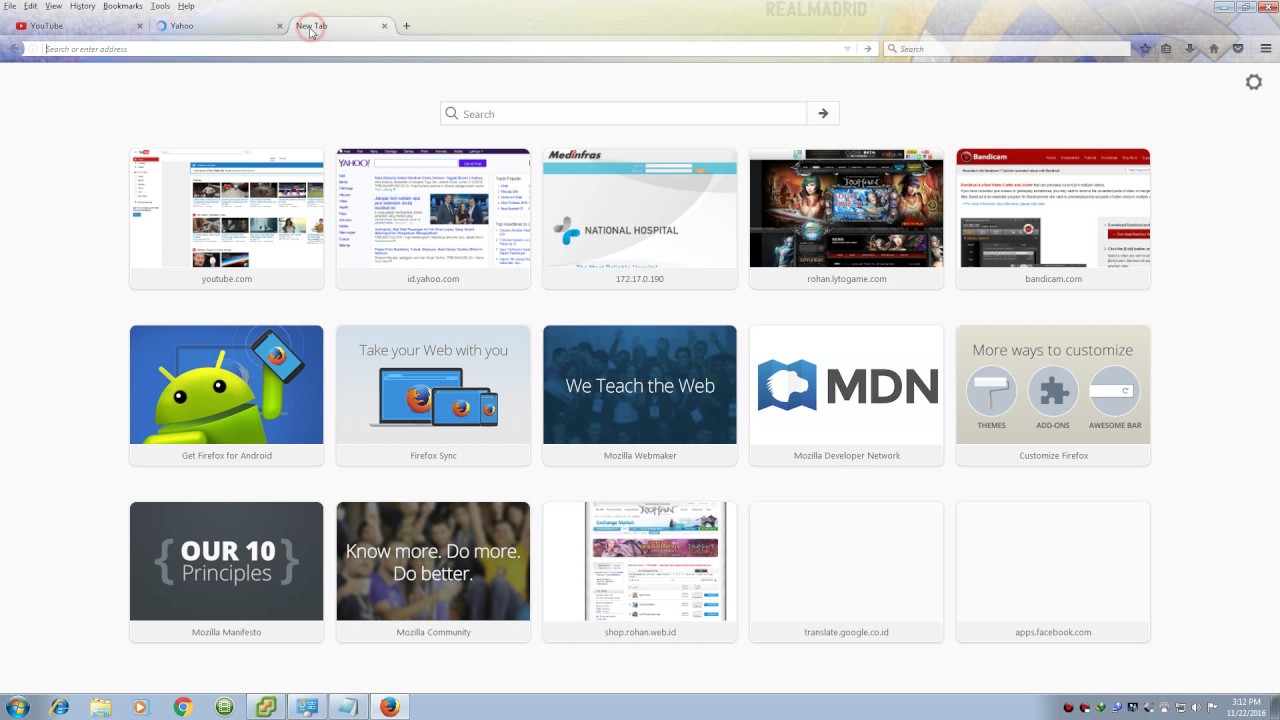
Task: Click the Back navigation arrow
Action: tap(14, 48)
